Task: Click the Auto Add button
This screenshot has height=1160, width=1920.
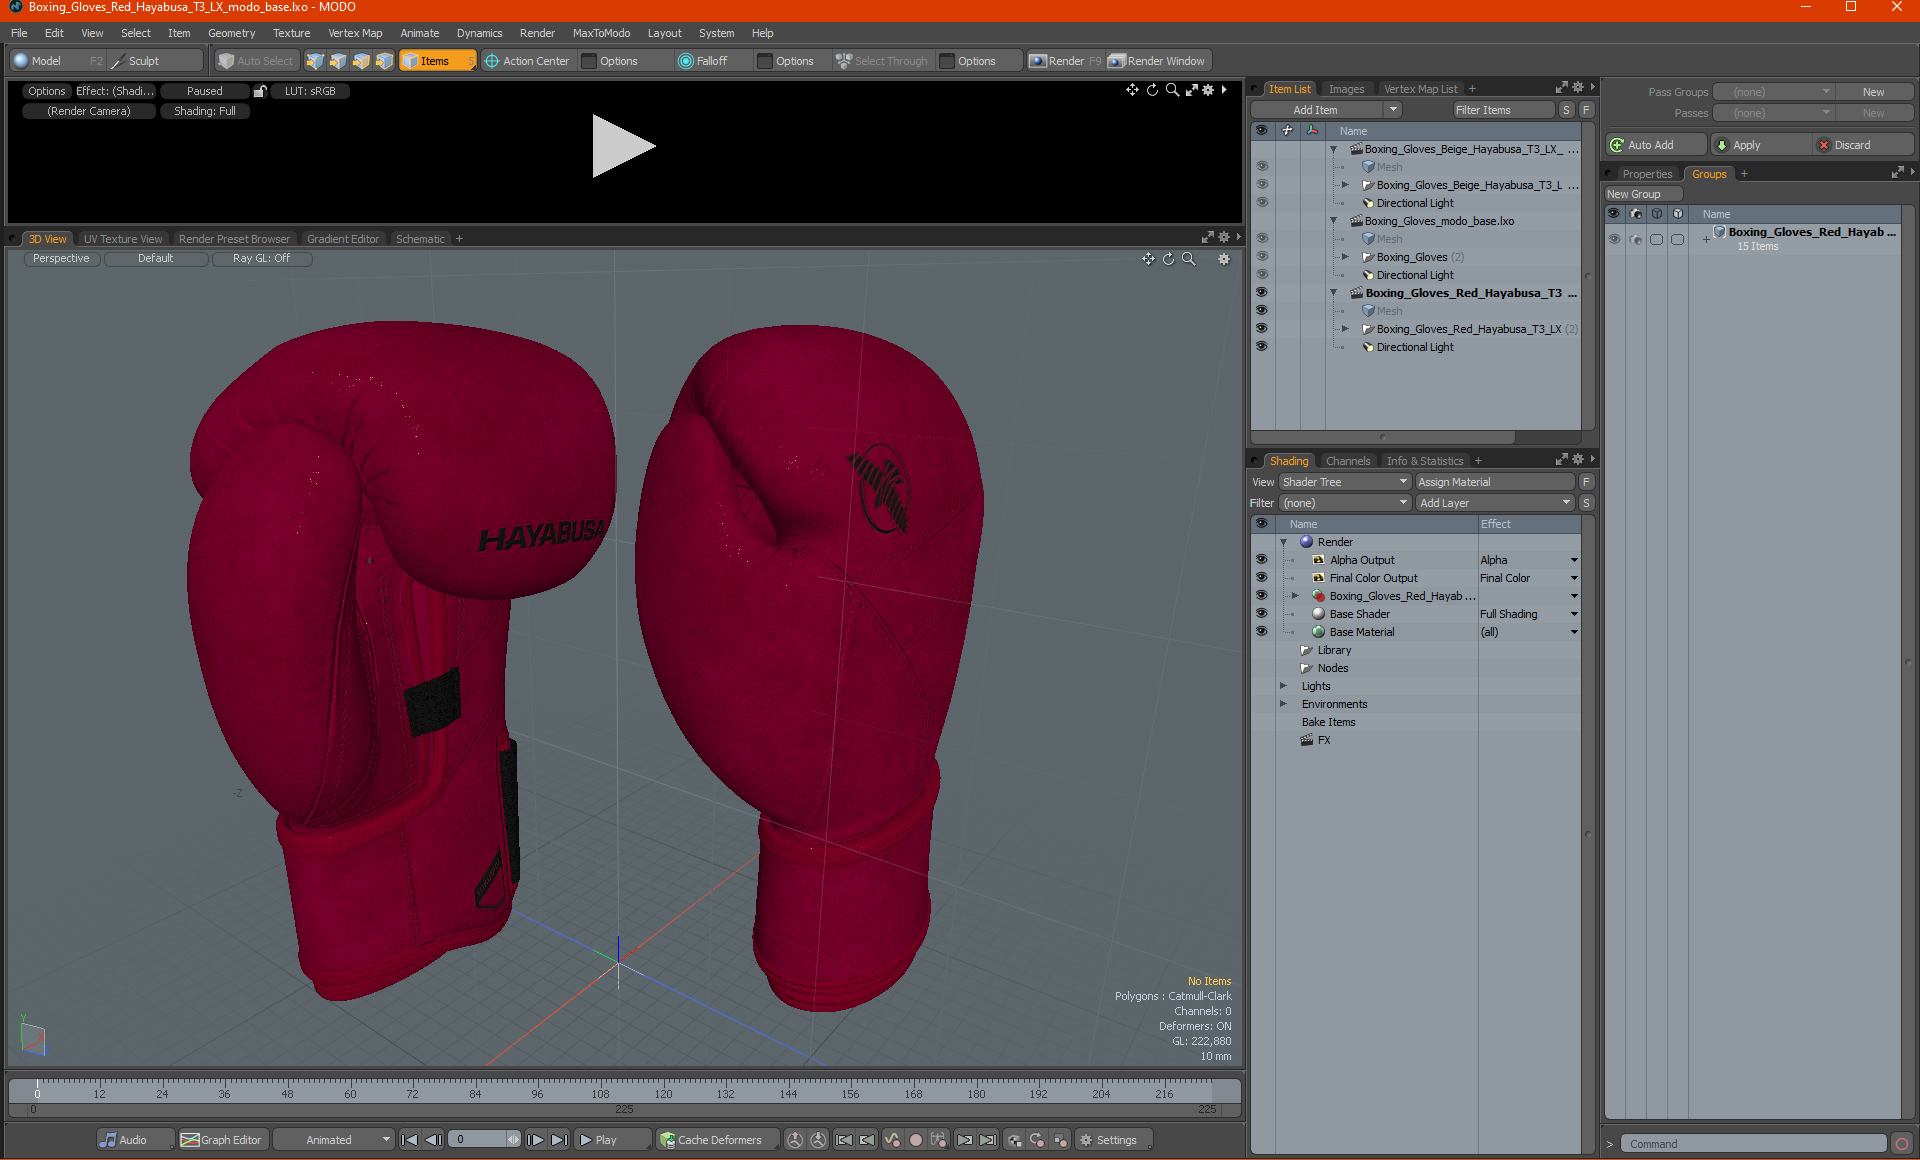Action: point(1655,145)
